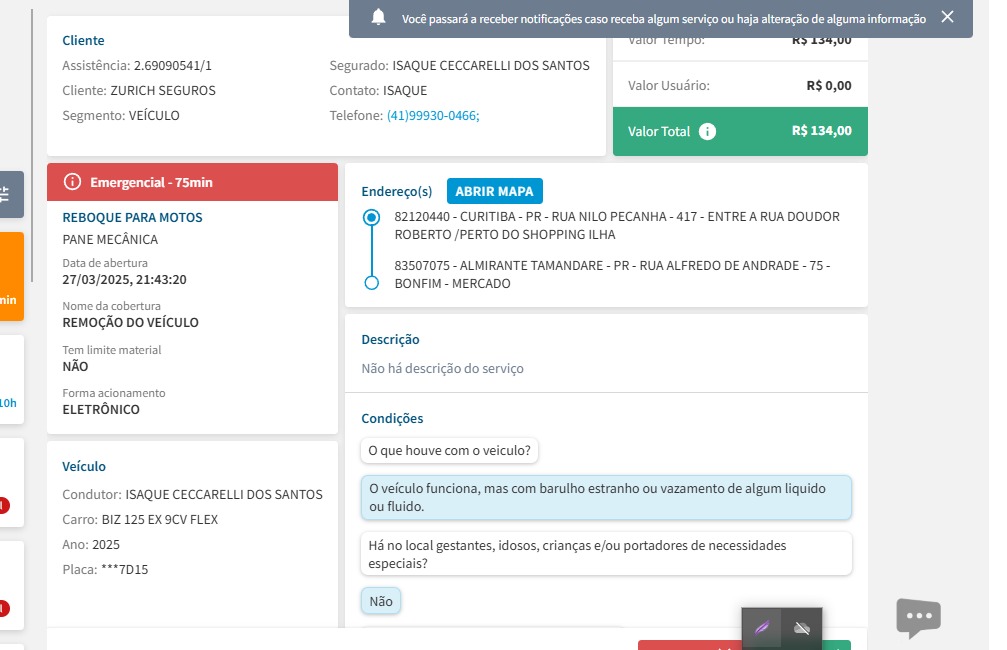1007x650 pixels.
Task: Click the text Não há descrição do serviço
Action: [442, 369]
